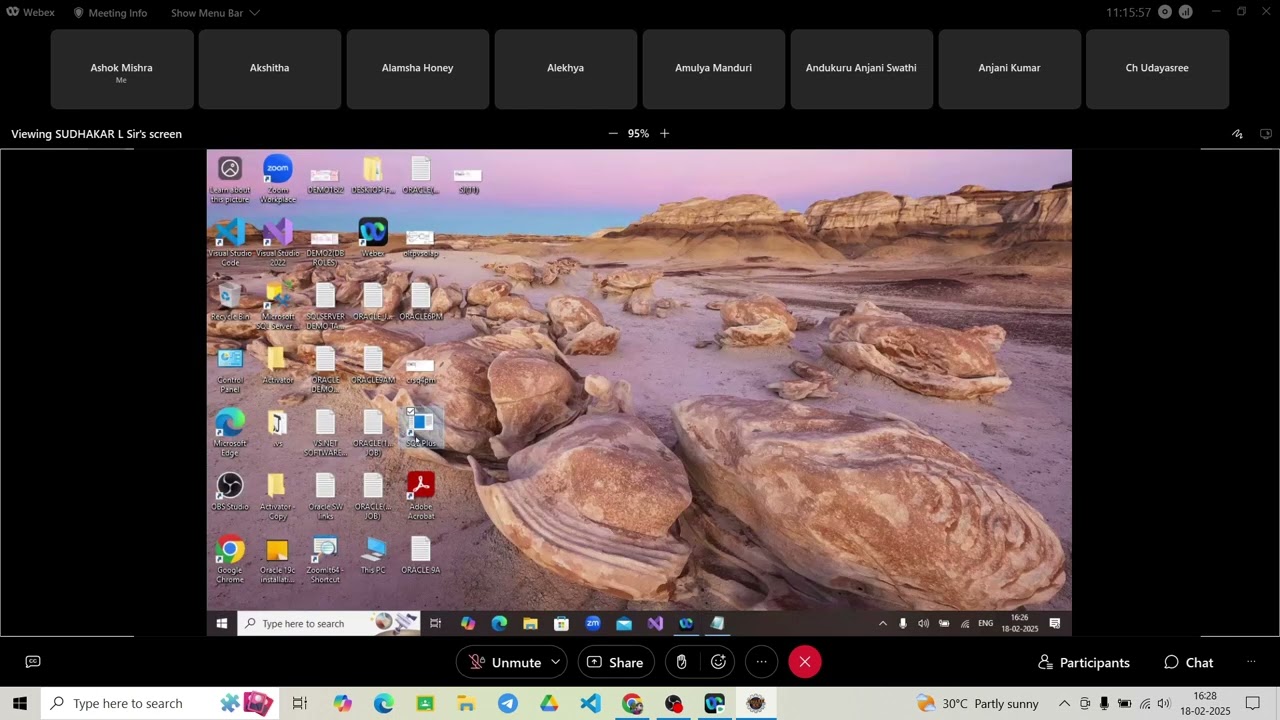The image size is (1280, 720).
Task: Expand the Show Menu Bar chevron
Action: click(254, 13)
